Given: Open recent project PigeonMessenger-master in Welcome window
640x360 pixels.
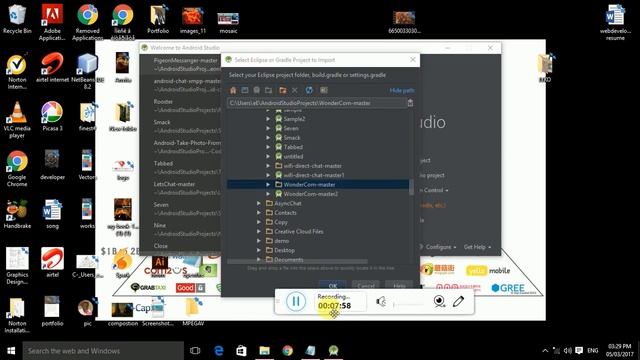Looking at the screenshot, I should (181, 64).
